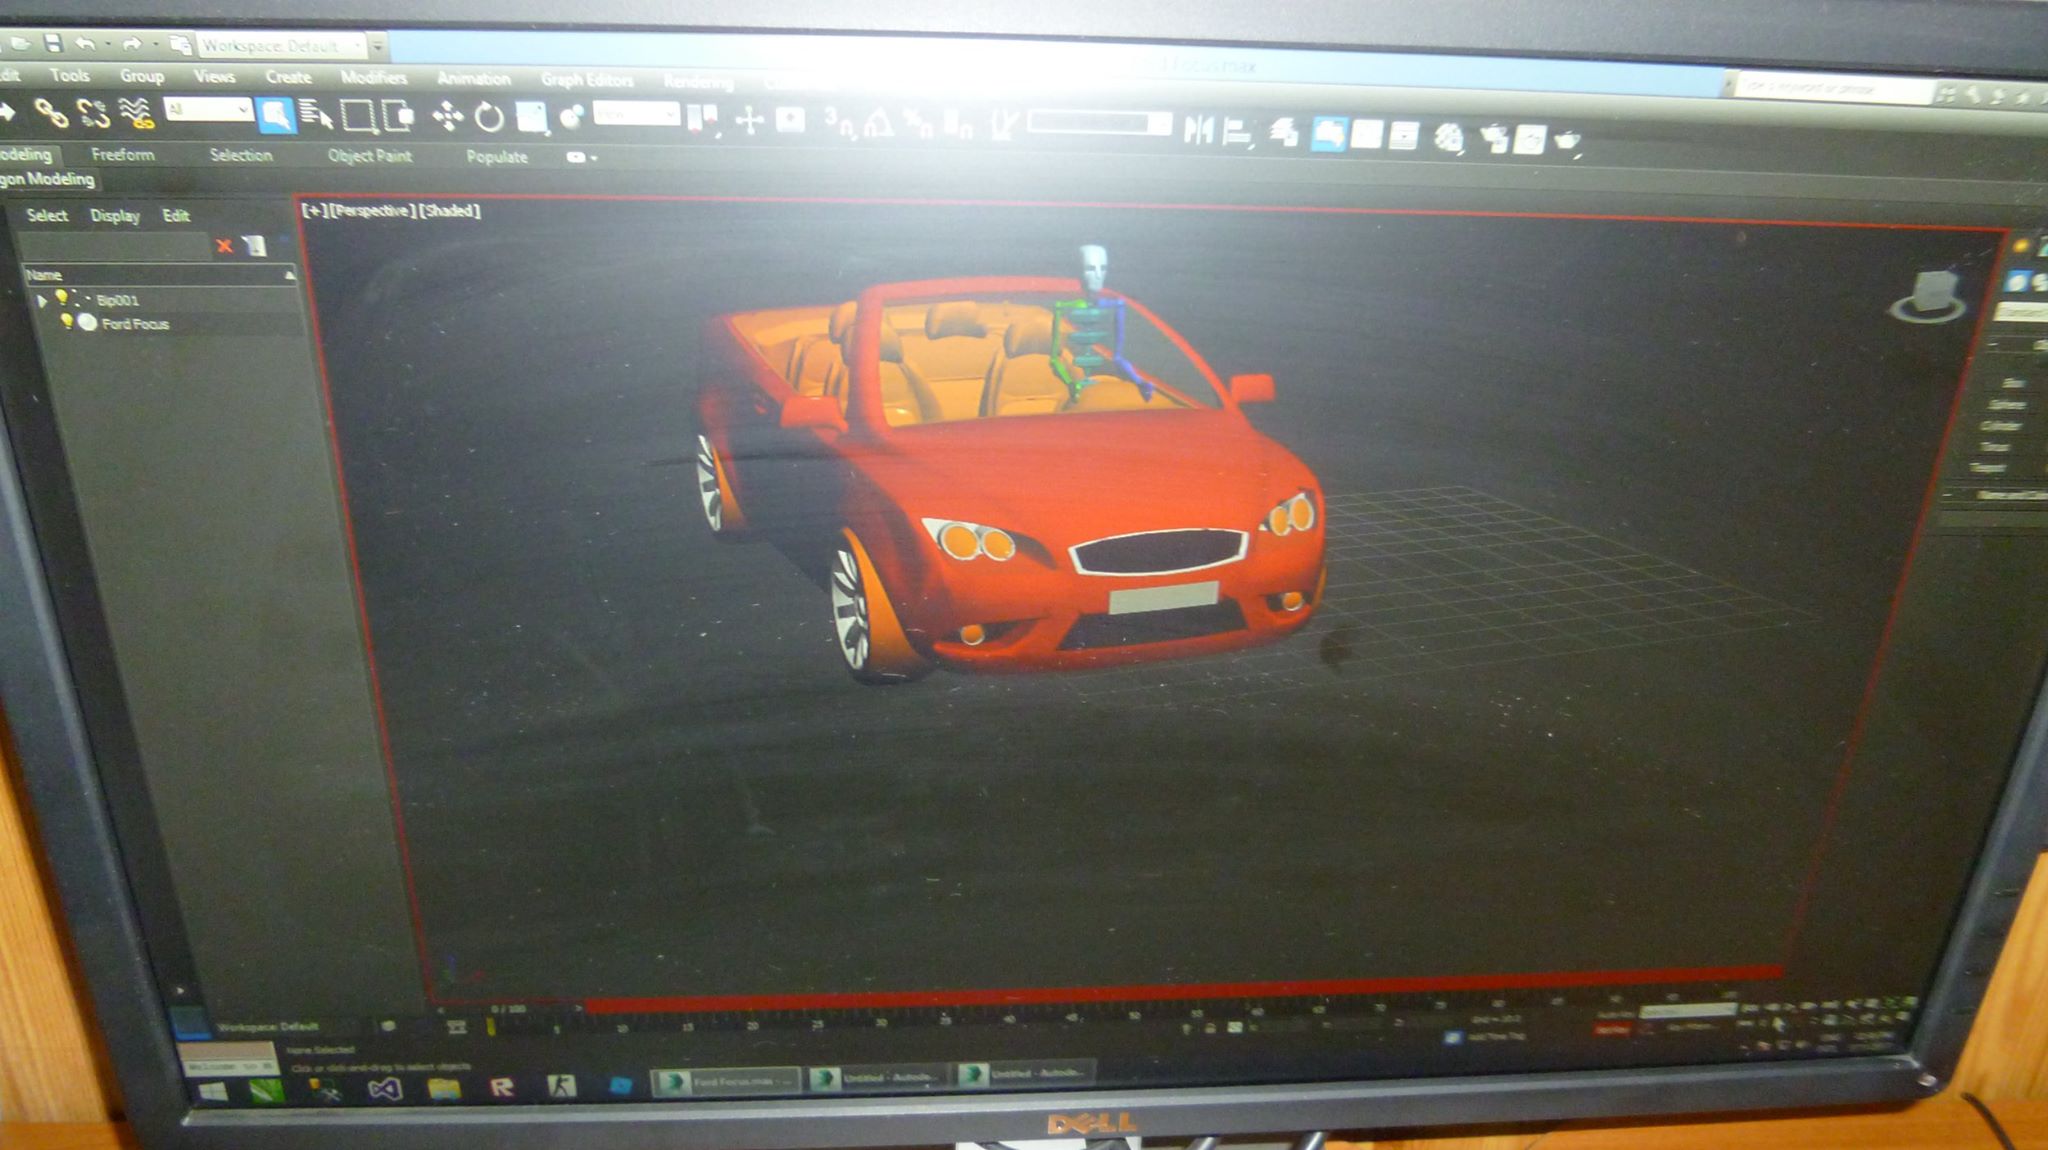
Task: Choose the Rectangular Selection Region tool
Action: [x=358, y=116]
